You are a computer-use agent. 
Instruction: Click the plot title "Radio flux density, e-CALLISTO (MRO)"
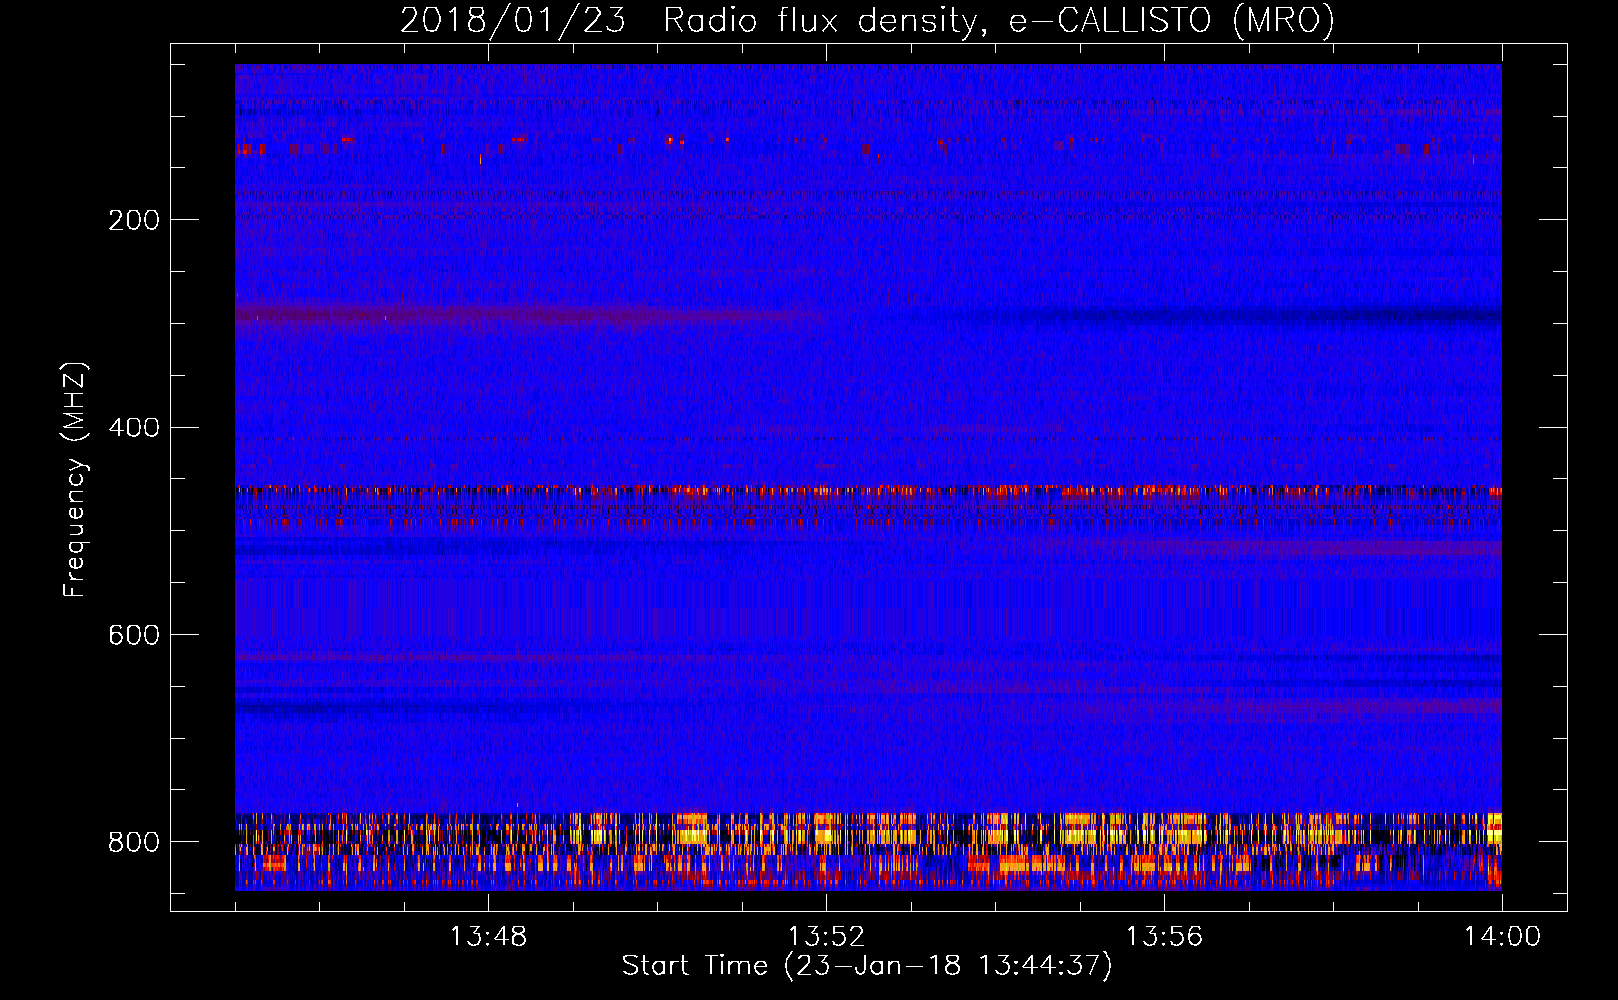(999, 20)
